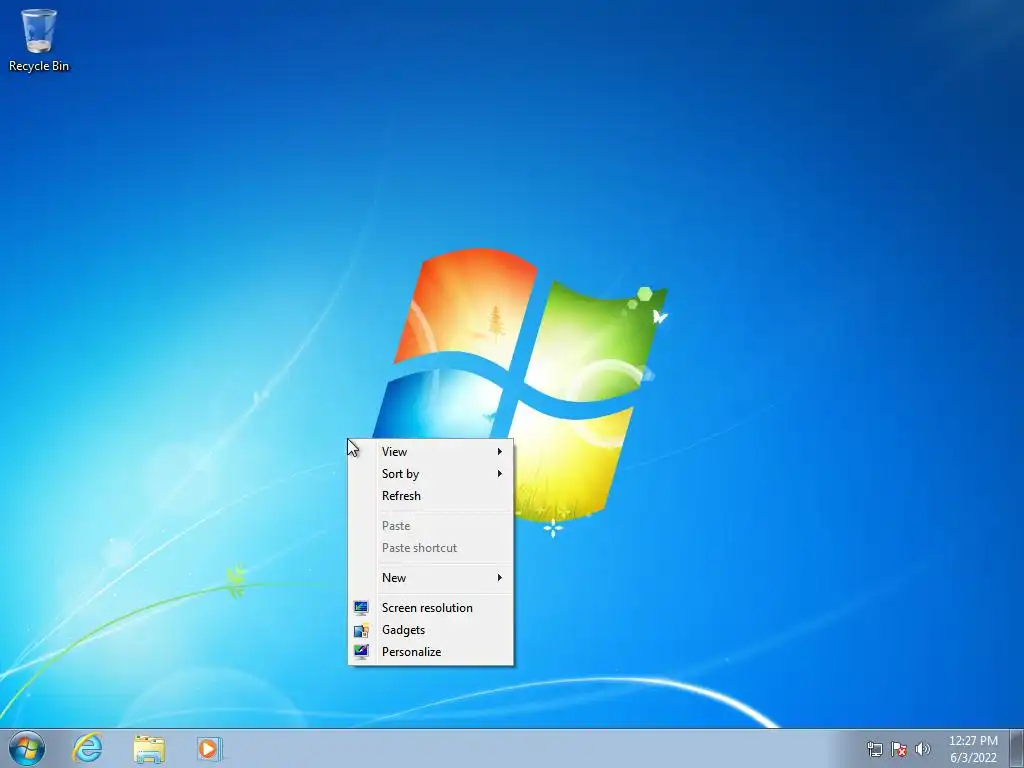This screenshot has width=1024, height=768.
Task: Click the 6/3/2022 date text
Action: [x=973, y=758]
